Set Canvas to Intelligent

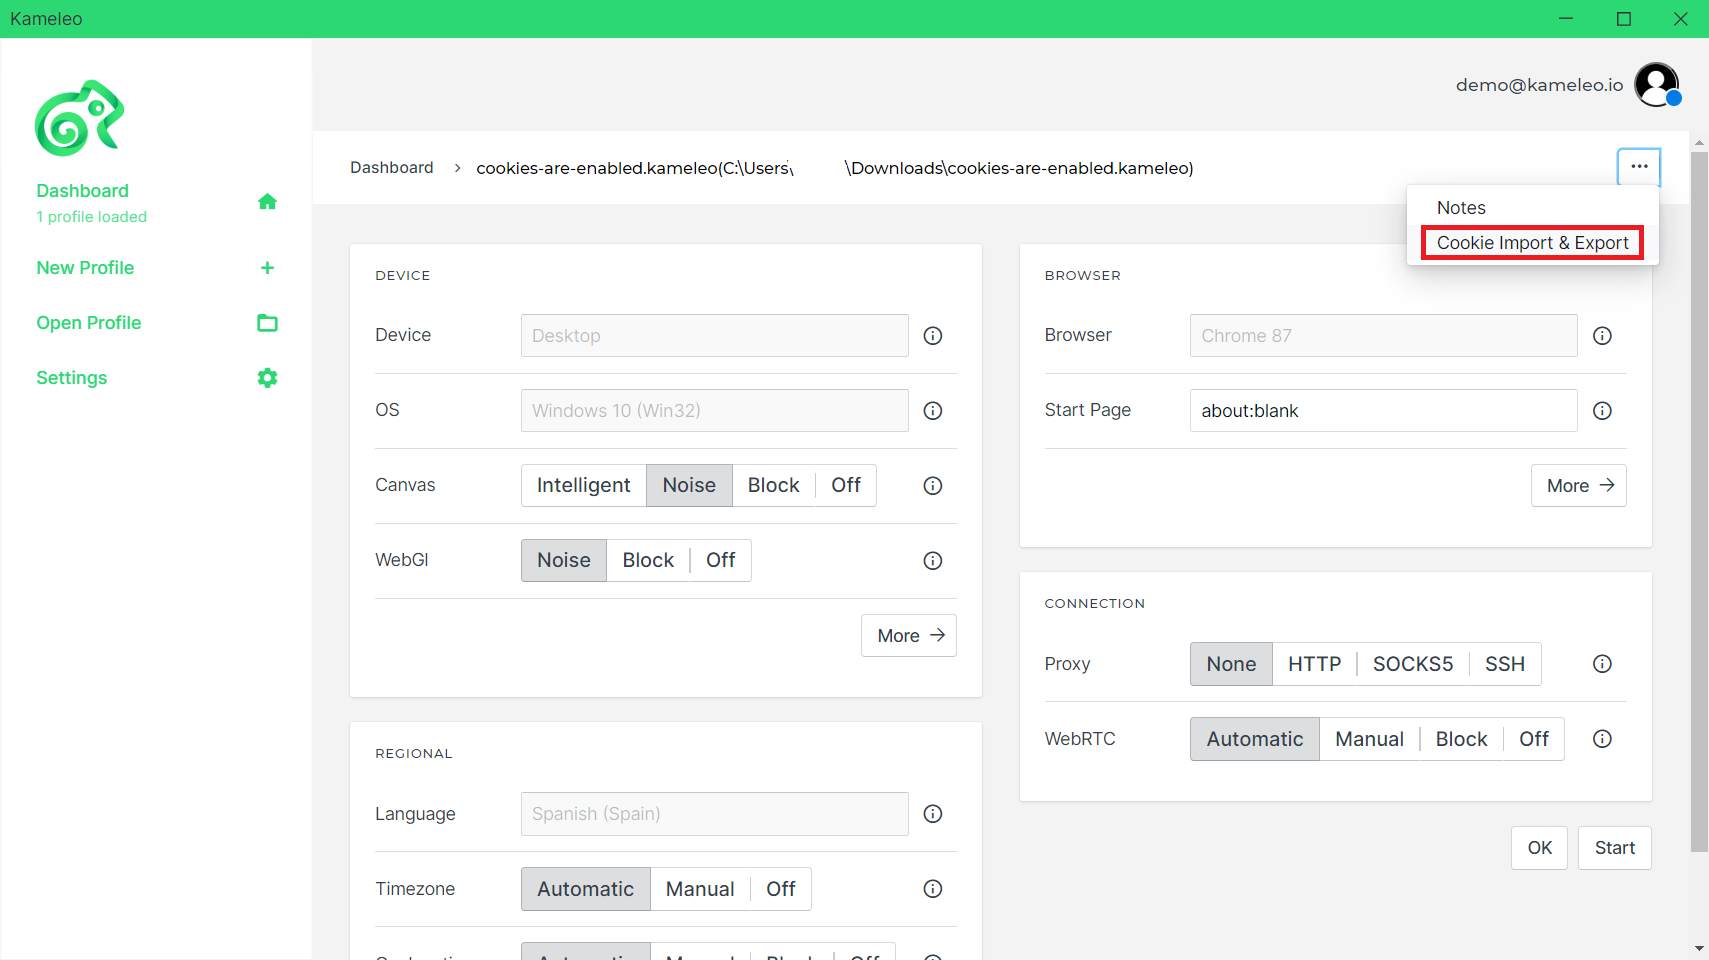[x=584, y=486]
